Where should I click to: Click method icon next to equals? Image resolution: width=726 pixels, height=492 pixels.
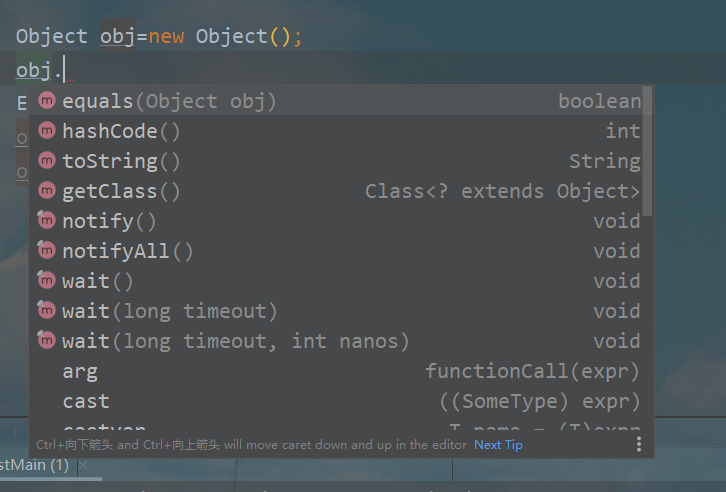tap(47, 100)
